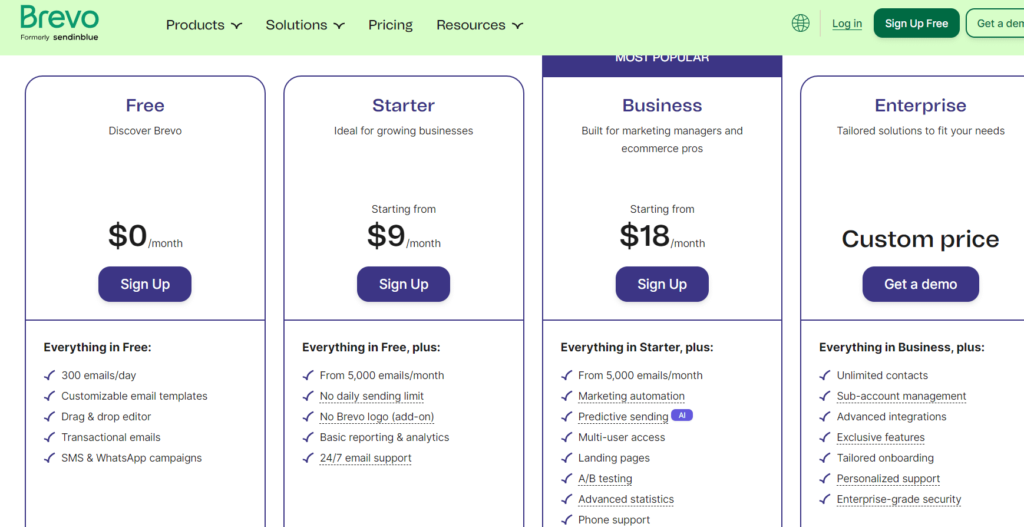Expand the Resources dropdown menu
The image size is (1024, 527).
tap(479, 25)
